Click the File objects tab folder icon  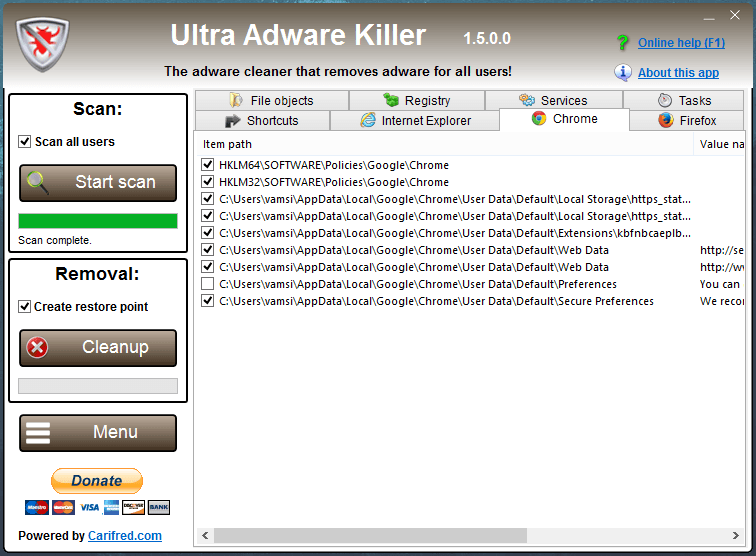[236, 100]
